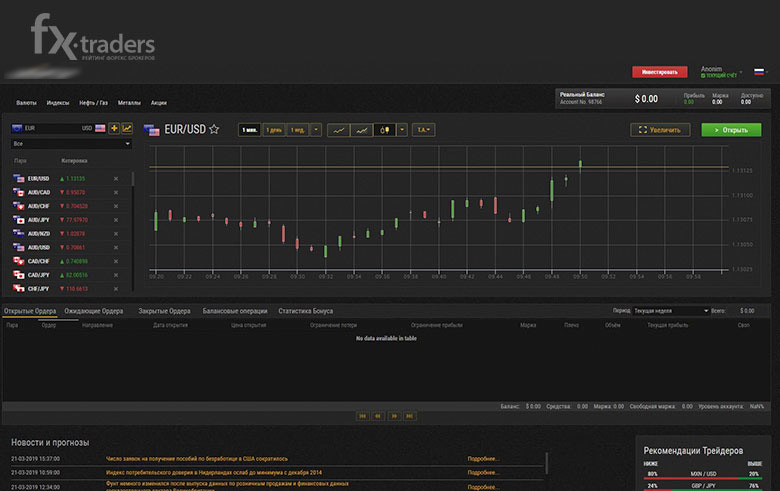Select the candlestick chart type icon

point(385,130)
